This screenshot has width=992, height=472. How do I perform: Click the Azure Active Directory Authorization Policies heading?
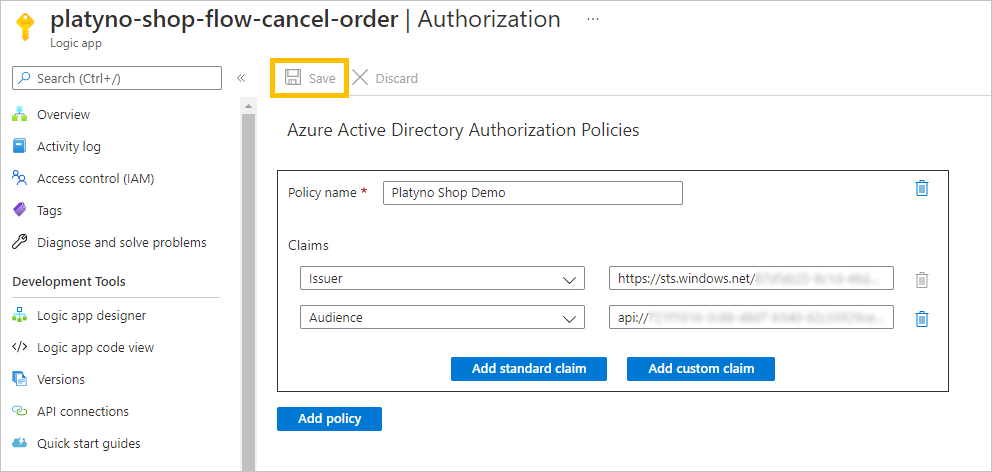point(463,130)
